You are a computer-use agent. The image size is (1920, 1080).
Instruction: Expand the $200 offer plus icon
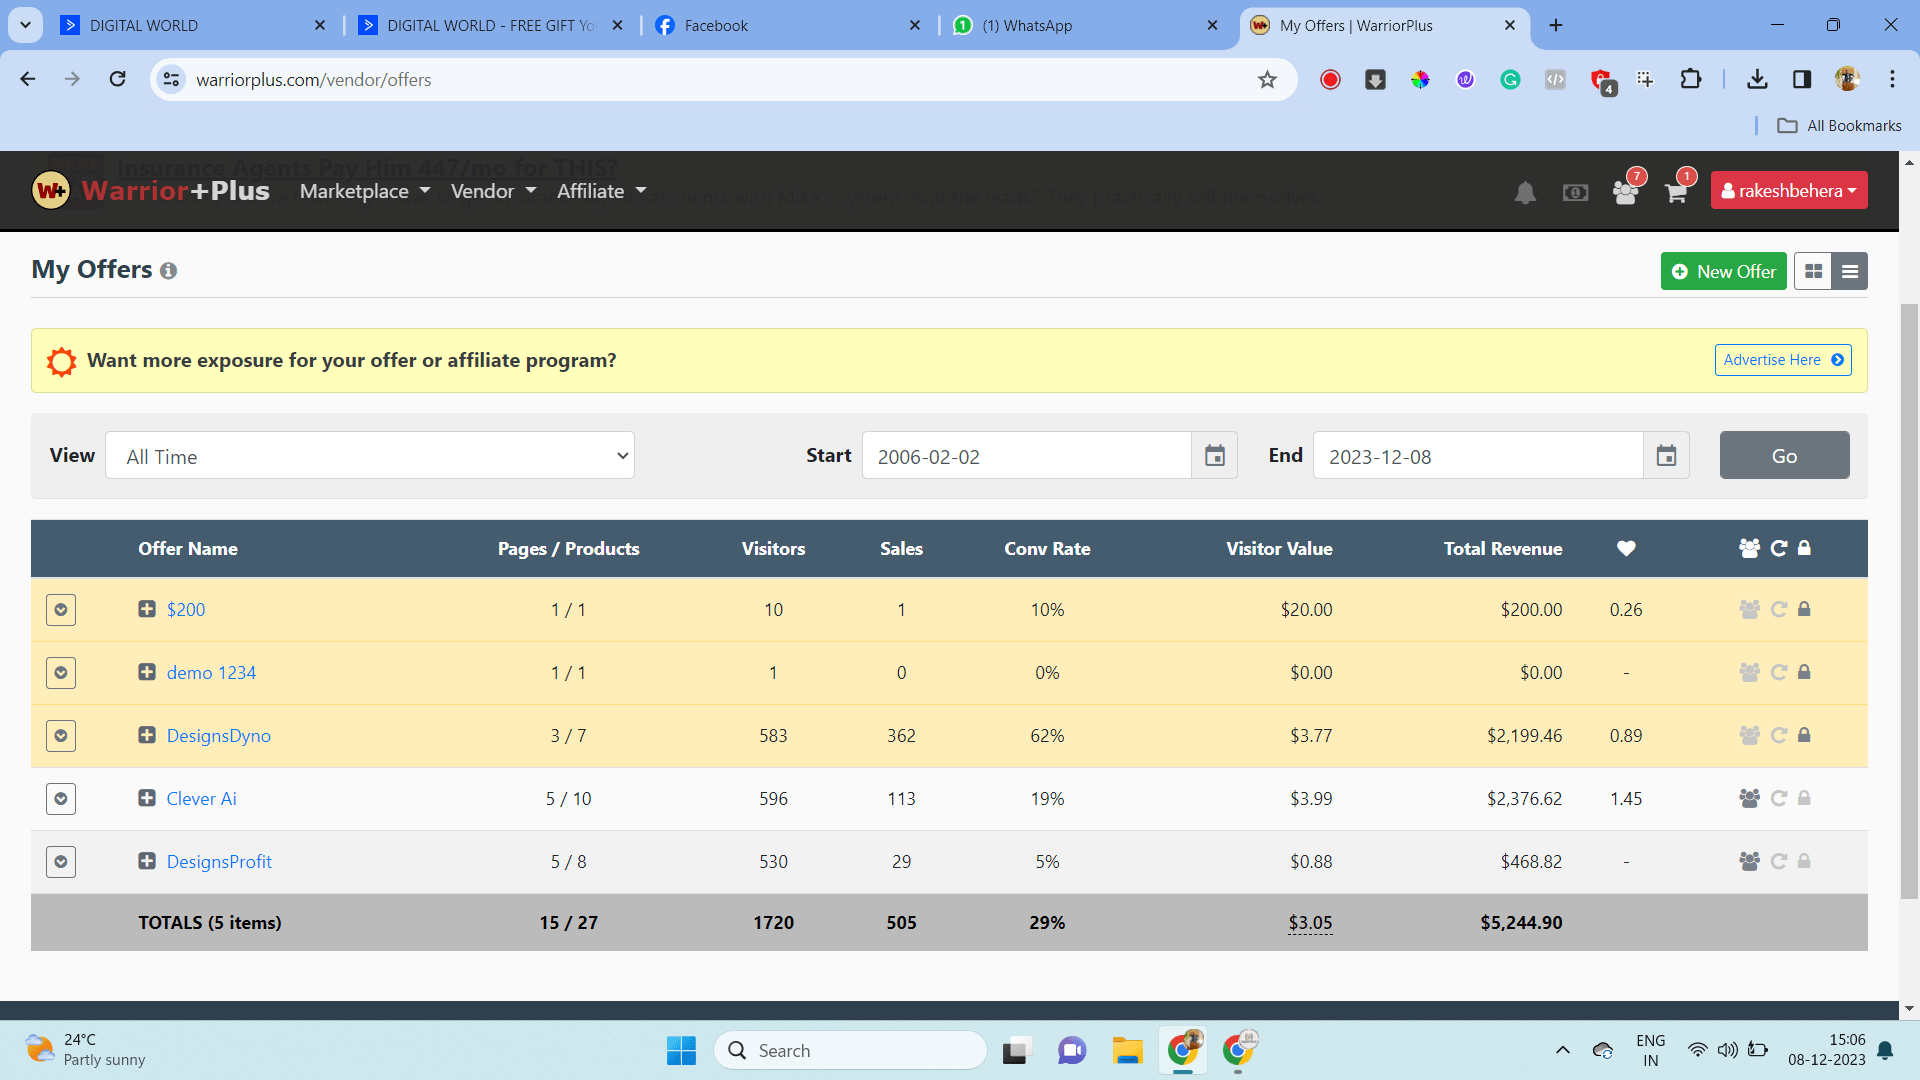coord(147,609)
